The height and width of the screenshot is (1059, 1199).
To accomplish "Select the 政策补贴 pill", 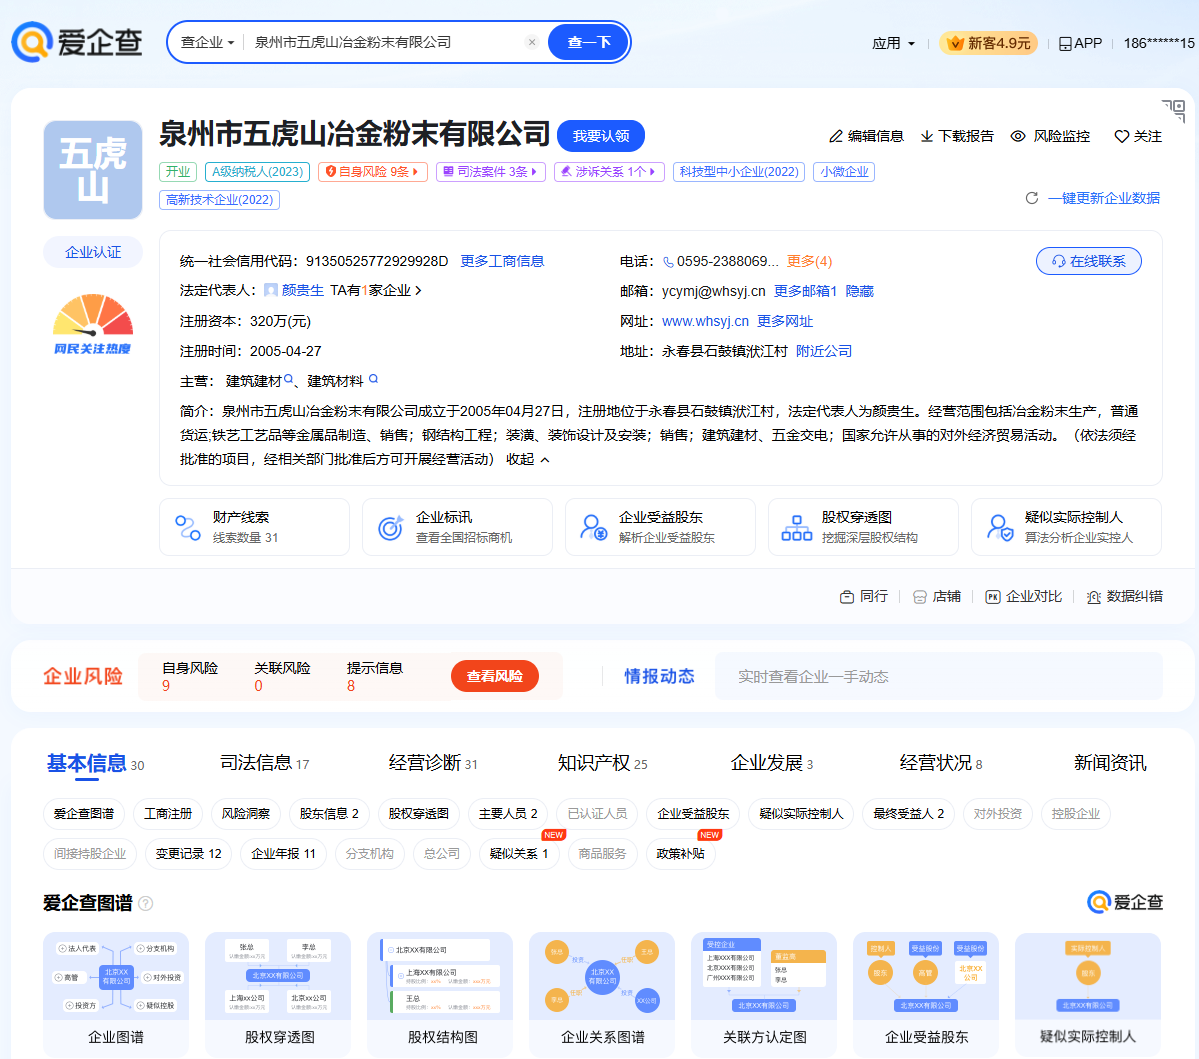I will pos(681,854).
